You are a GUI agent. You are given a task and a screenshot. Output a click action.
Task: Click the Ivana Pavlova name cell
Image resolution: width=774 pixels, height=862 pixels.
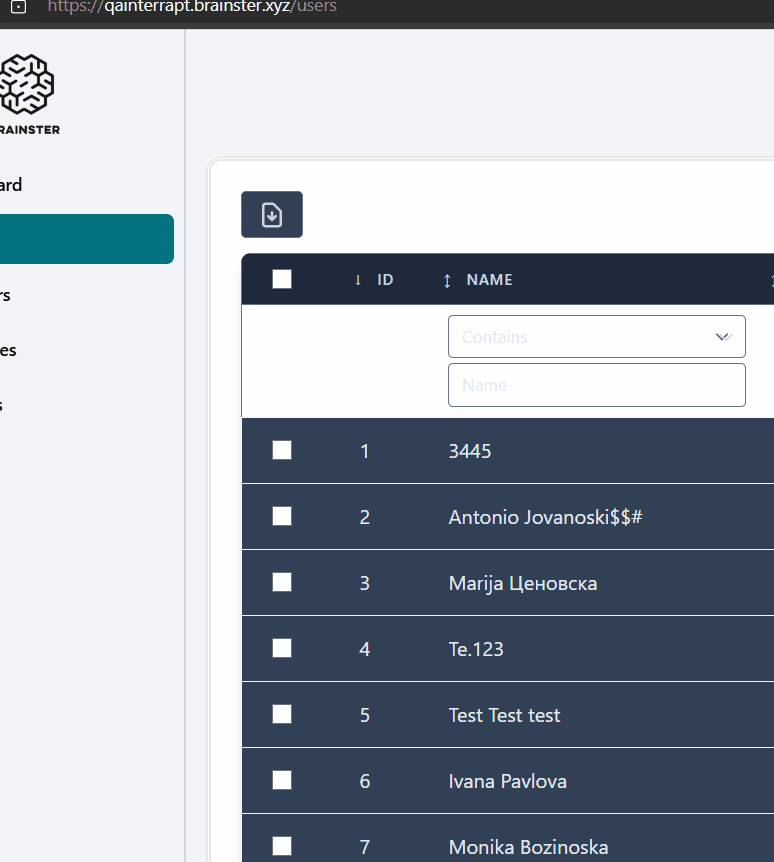click(x=507, y=781)
